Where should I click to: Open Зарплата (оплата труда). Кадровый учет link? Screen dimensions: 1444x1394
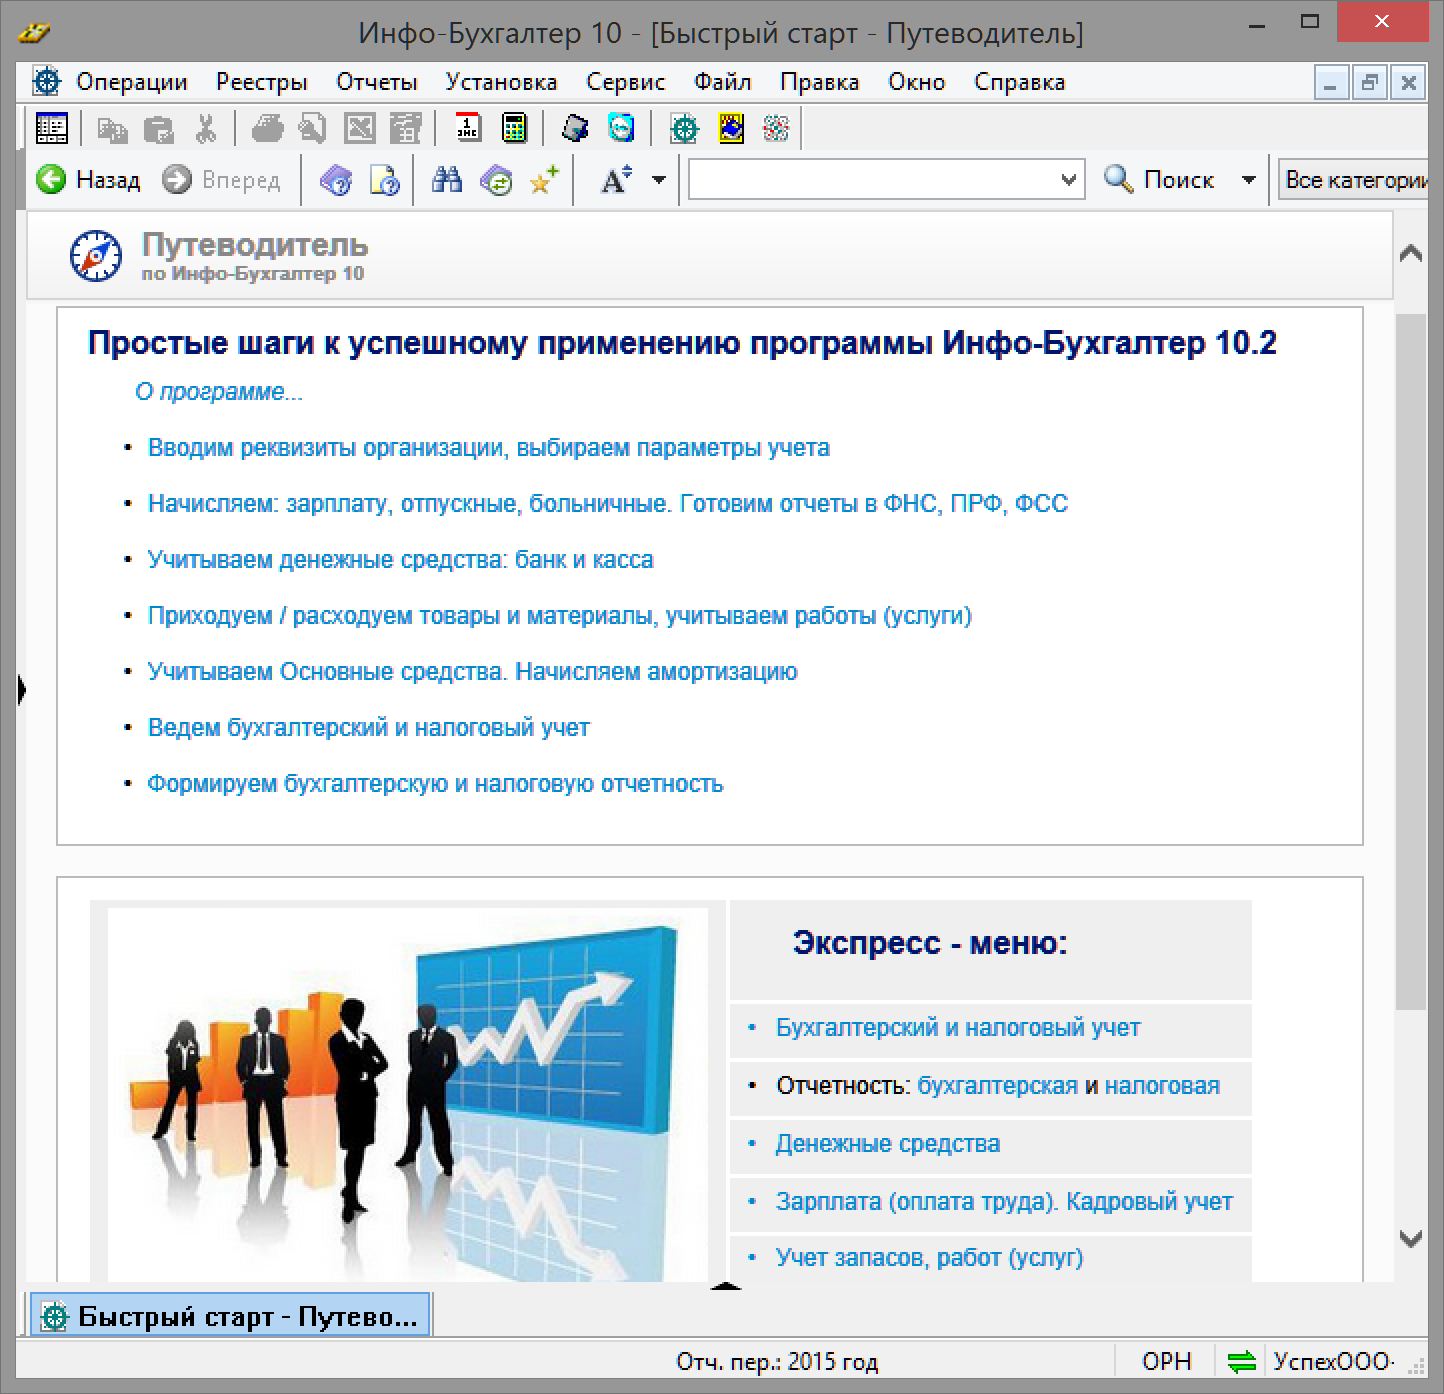(x=1004, y=1202)
